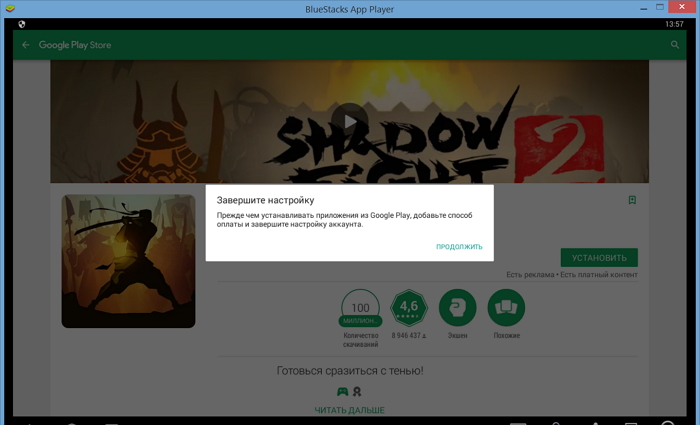Click the 8 946 437 reviews count
The height and width of the screenshot is (425, 700).
click(x=409, y=335)
